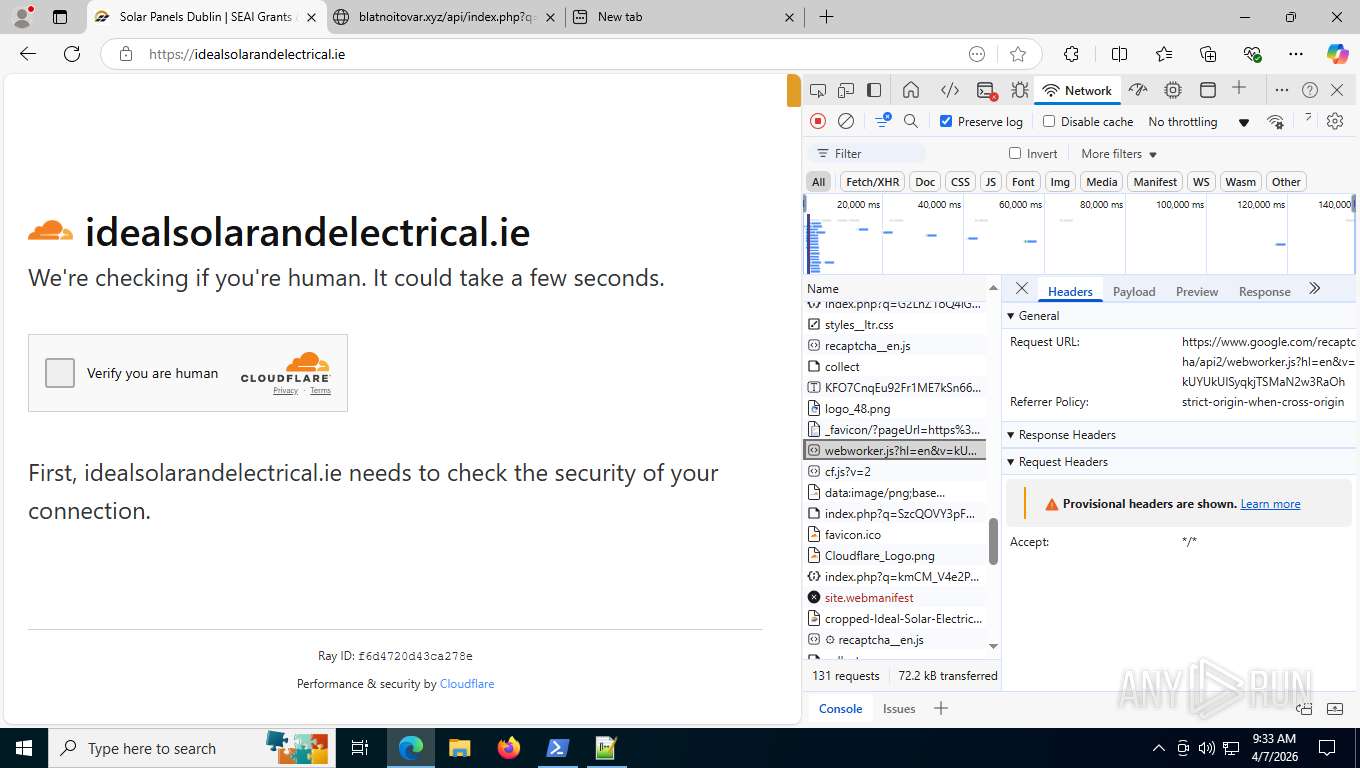Open Copilot icon in browser toolbar
This screenshot has width=1360, height=768.
point(1337,54)
